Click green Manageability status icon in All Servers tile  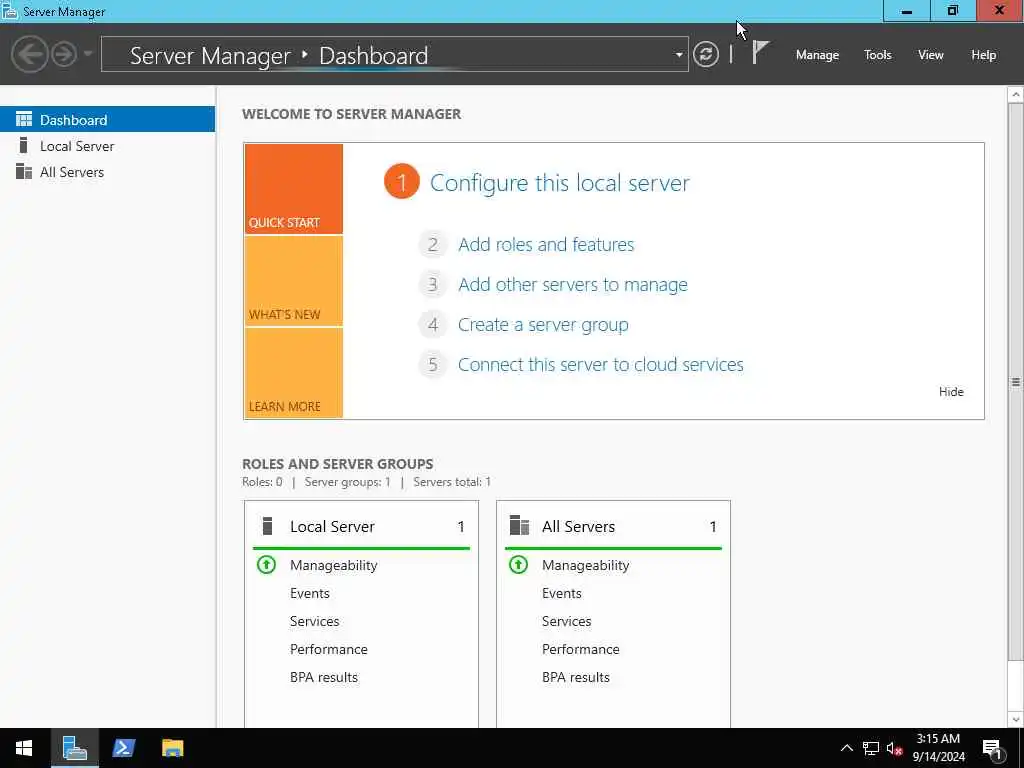pyautogui.click(x=519, y=564)
